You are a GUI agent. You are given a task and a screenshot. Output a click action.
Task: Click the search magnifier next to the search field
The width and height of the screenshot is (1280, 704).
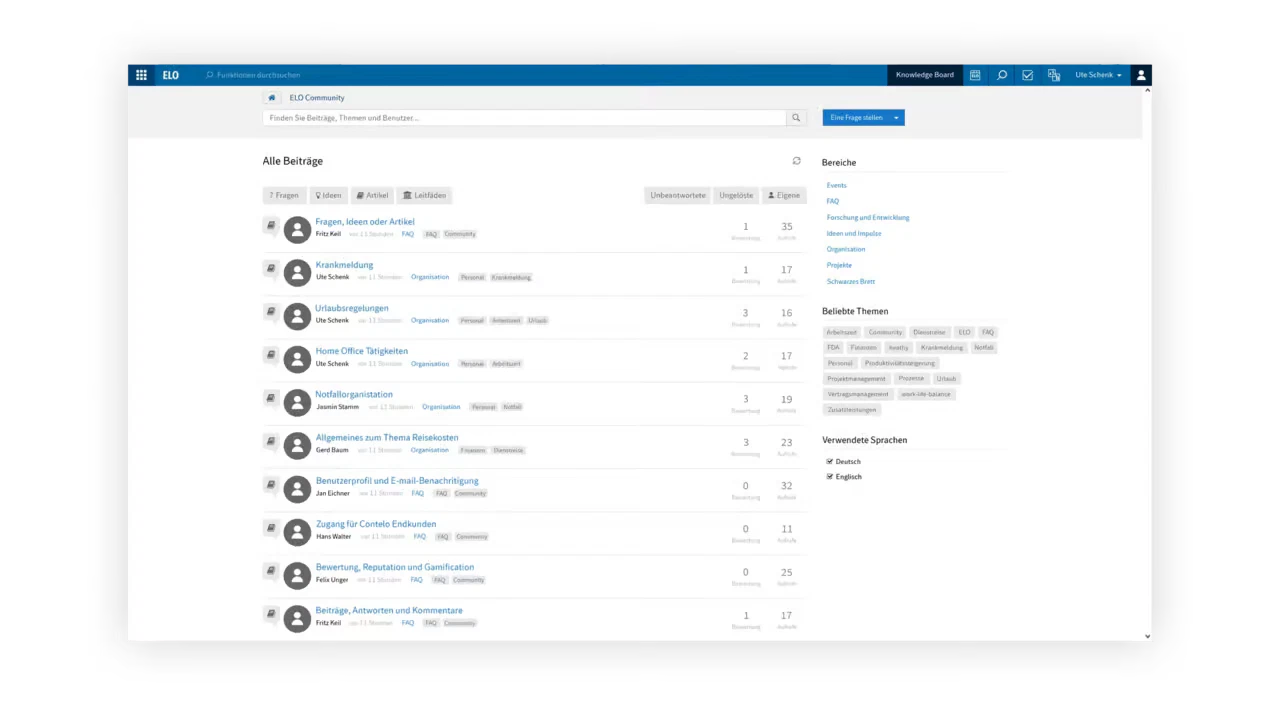[795, 117]
